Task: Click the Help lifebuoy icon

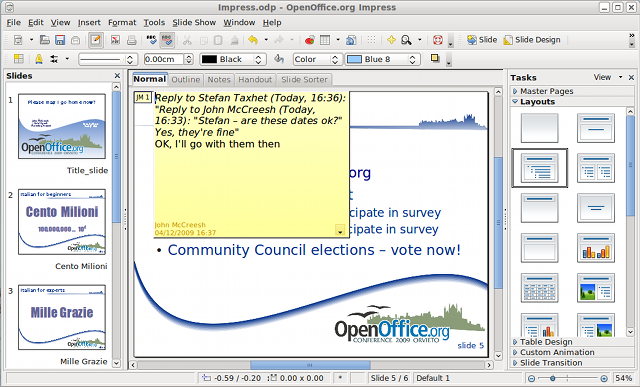Action: point(438,40)
